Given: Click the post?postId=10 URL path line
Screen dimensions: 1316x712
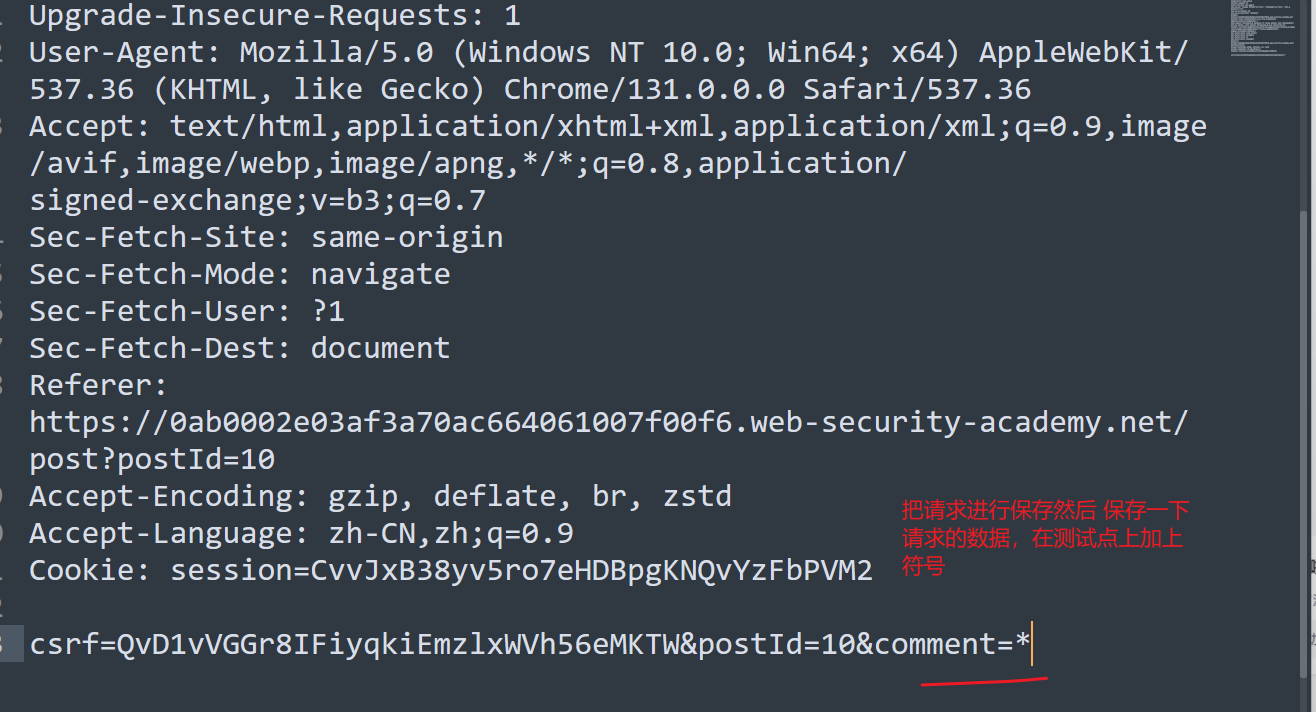Looking at the screenshot, I should (x=152, y=460).
